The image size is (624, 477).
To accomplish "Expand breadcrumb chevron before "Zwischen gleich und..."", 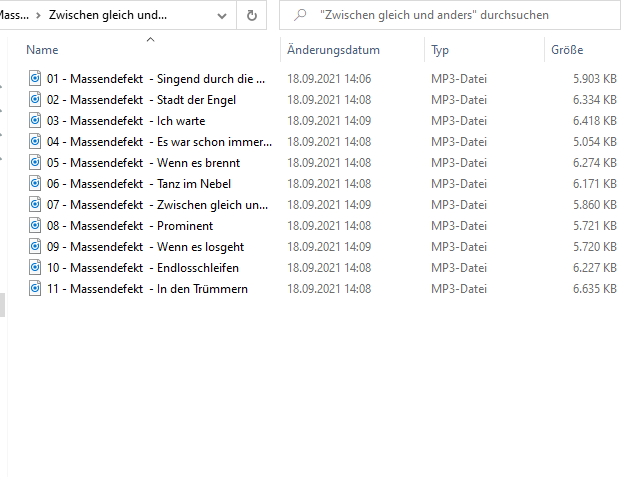I will tap(37, 16).
